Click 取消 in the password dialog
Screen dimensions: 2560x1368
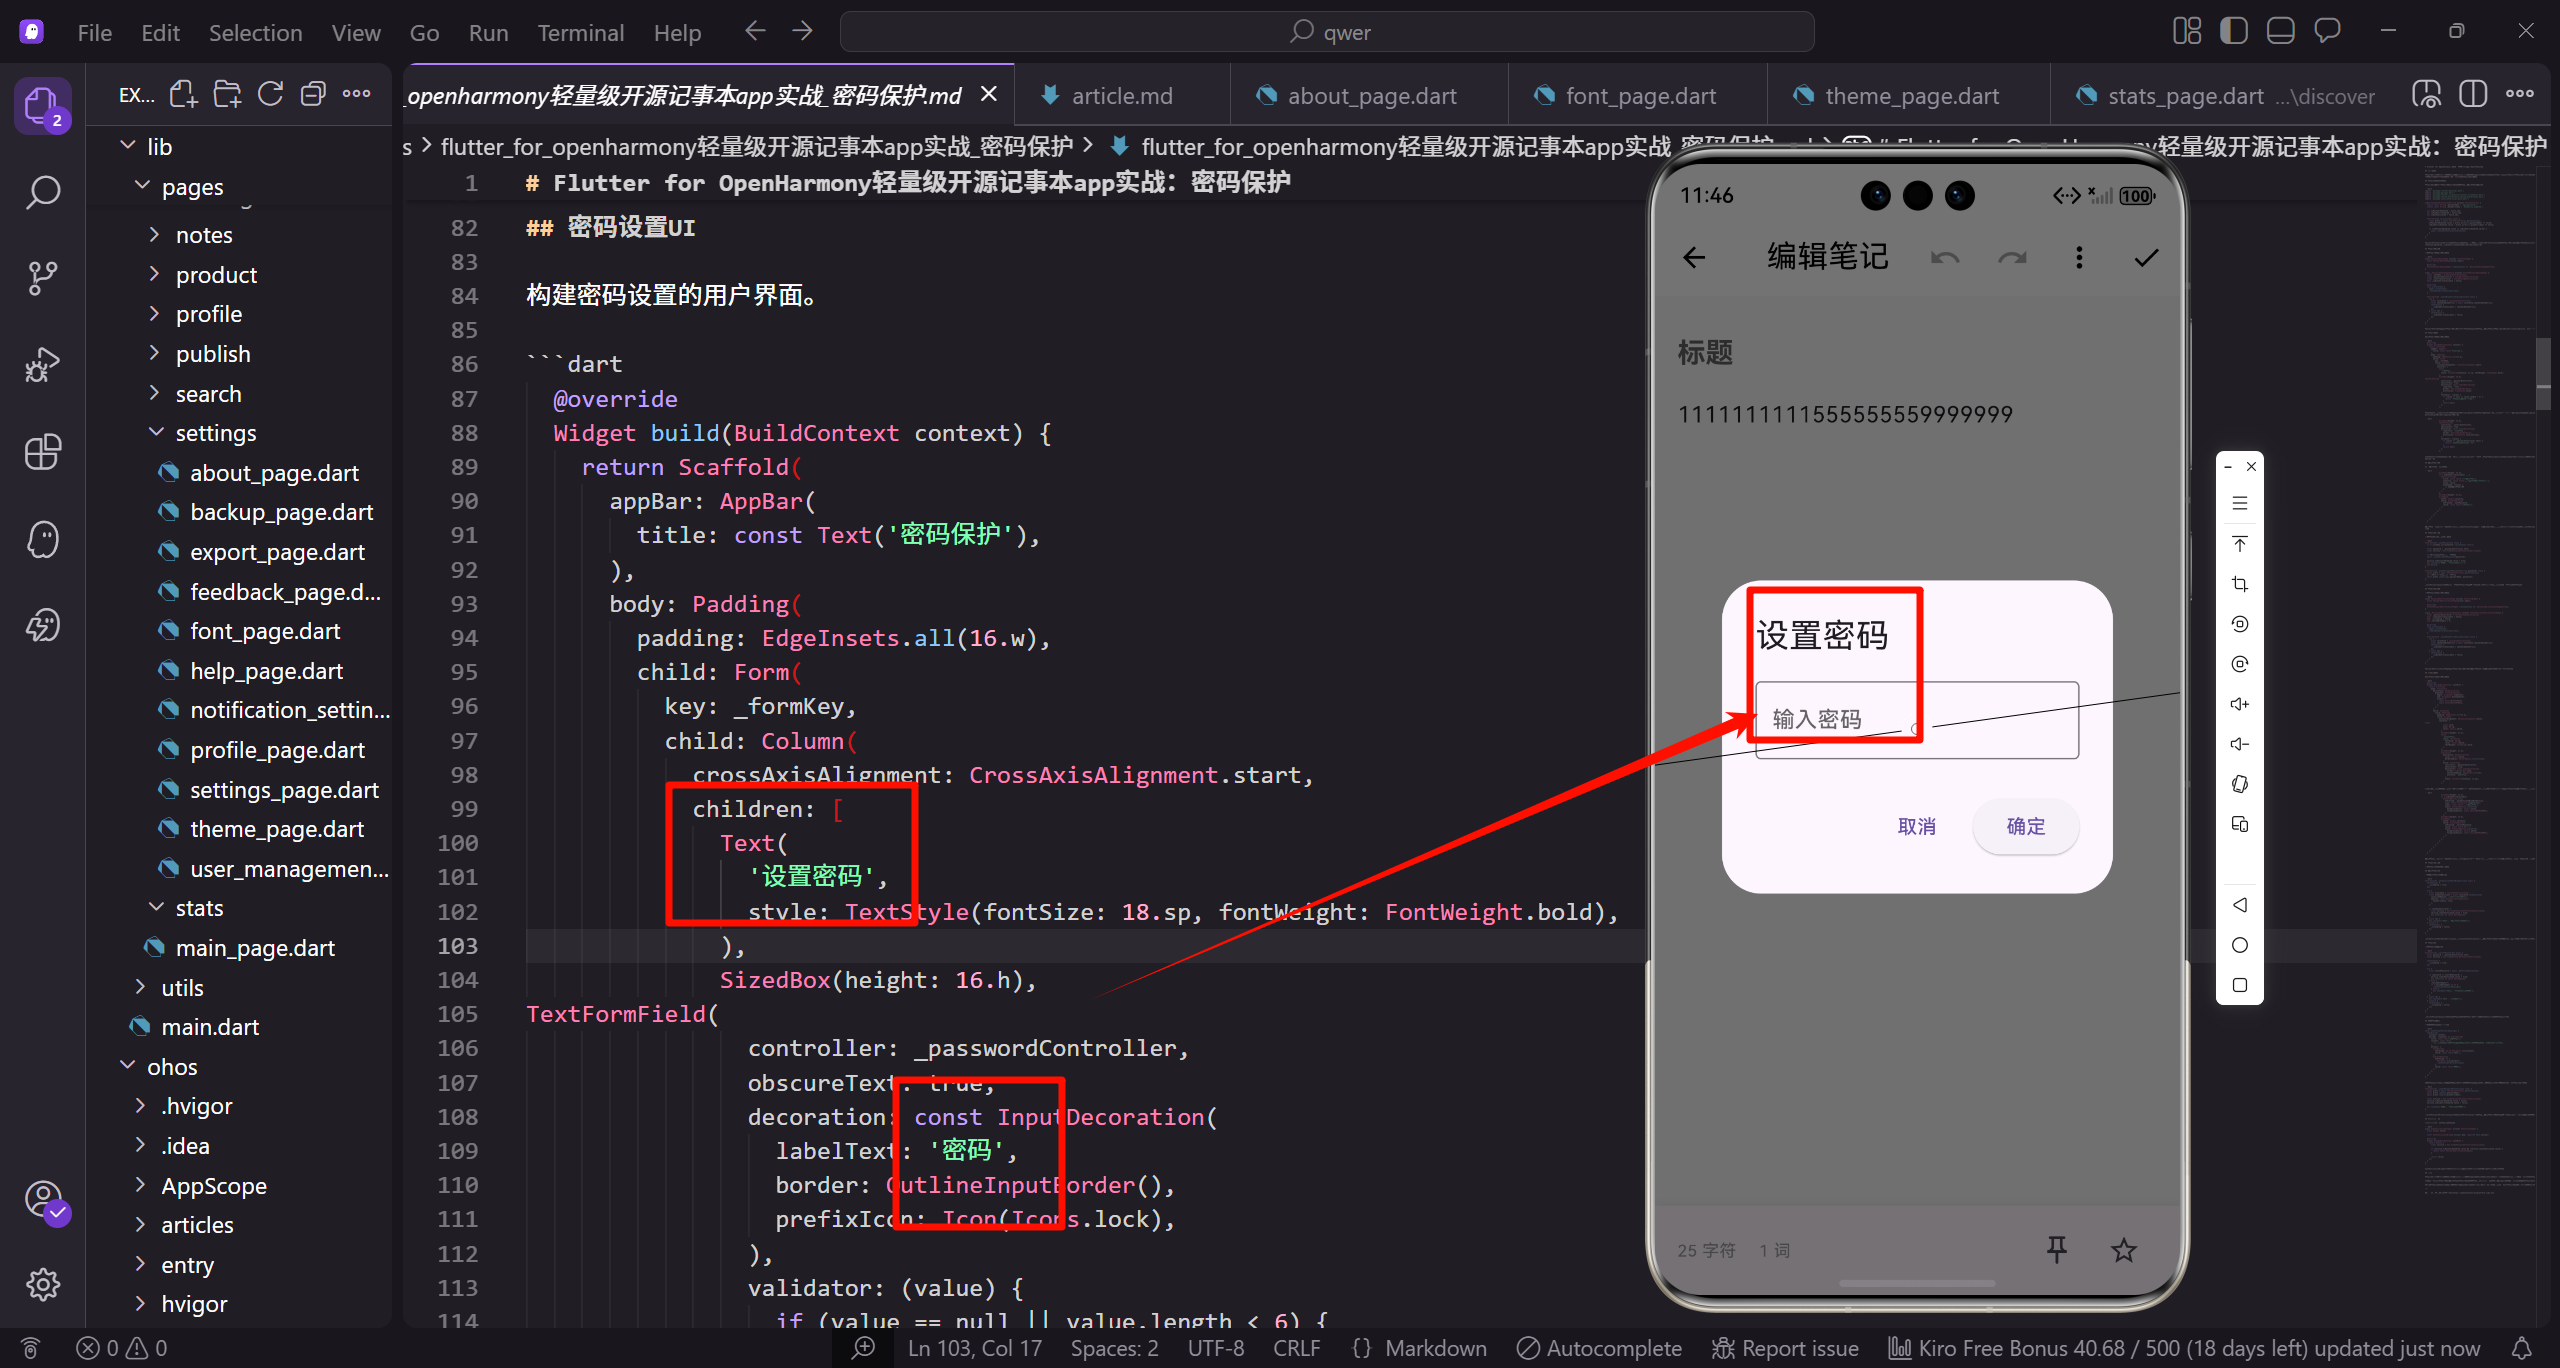1916,826
